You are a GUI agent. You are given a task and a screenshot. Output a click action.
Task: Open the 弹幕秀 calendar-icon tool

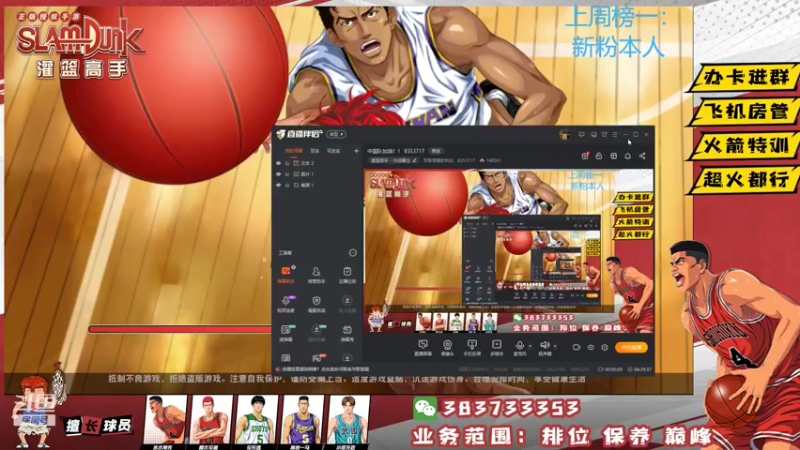pyautogui.click(x=347, y=332)
